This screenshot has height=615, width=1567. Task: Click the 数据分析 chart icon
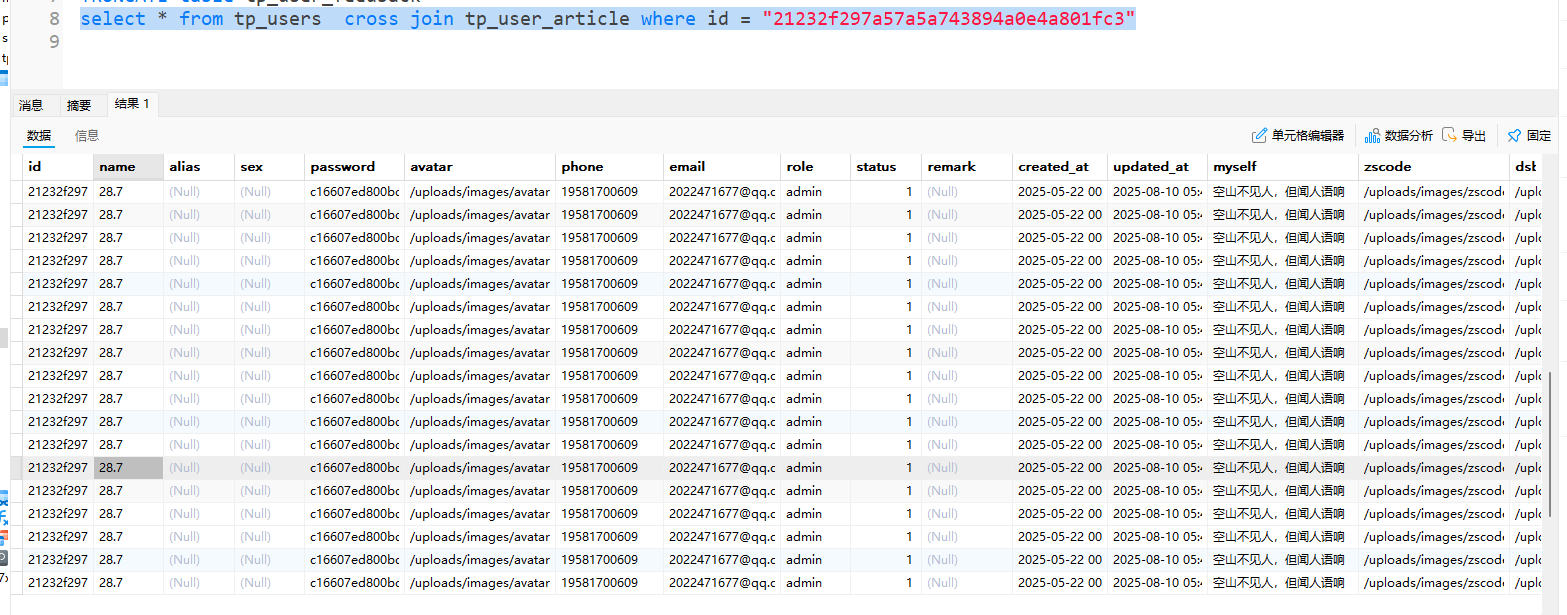point(1372,136)
